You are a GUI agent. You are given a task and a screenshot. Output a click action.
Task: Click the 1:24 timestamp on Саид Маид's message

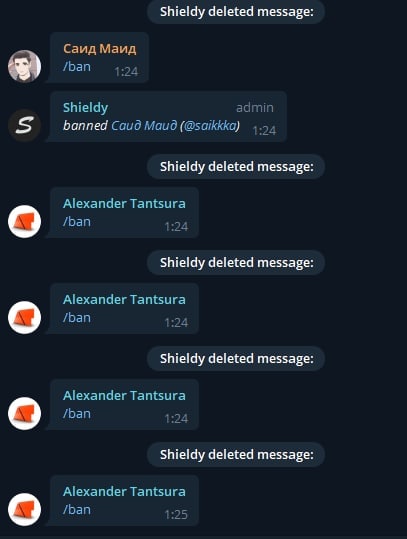coord(126,72)
